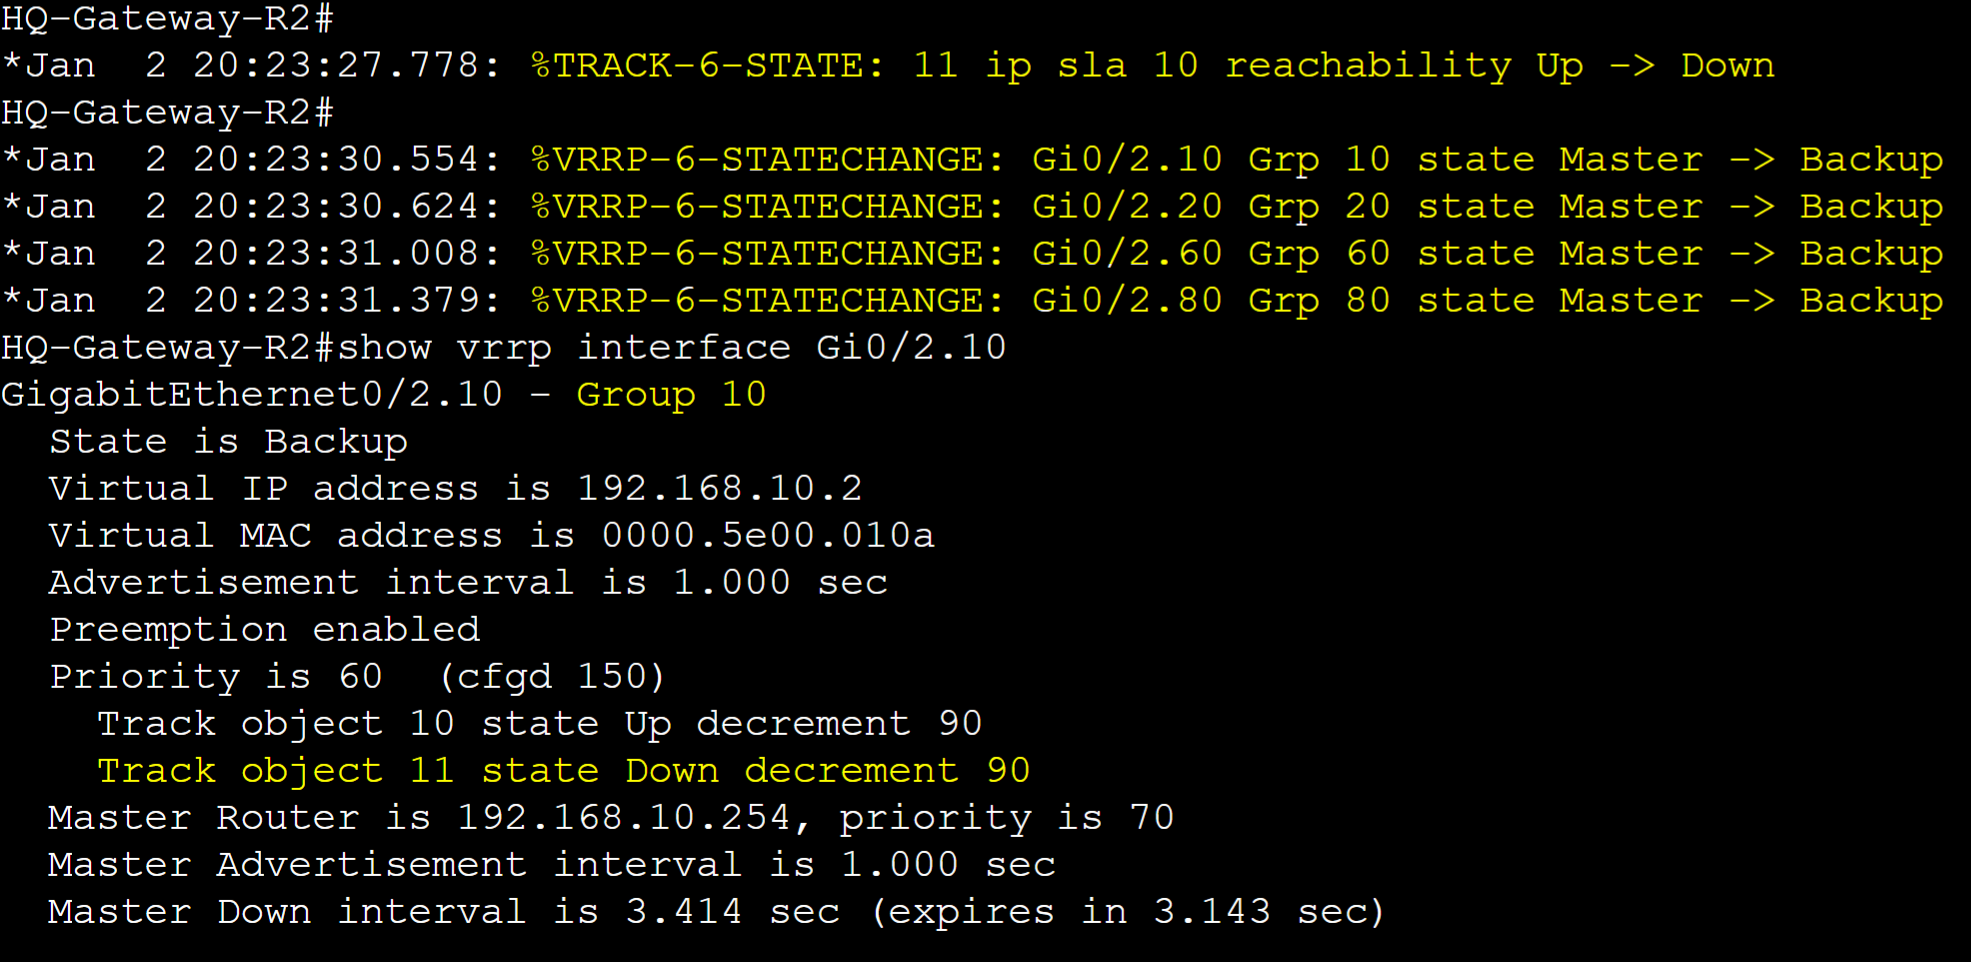Click the 'State is Backup' line
This screenshot has width=1971, height=962.
point(228,442)
